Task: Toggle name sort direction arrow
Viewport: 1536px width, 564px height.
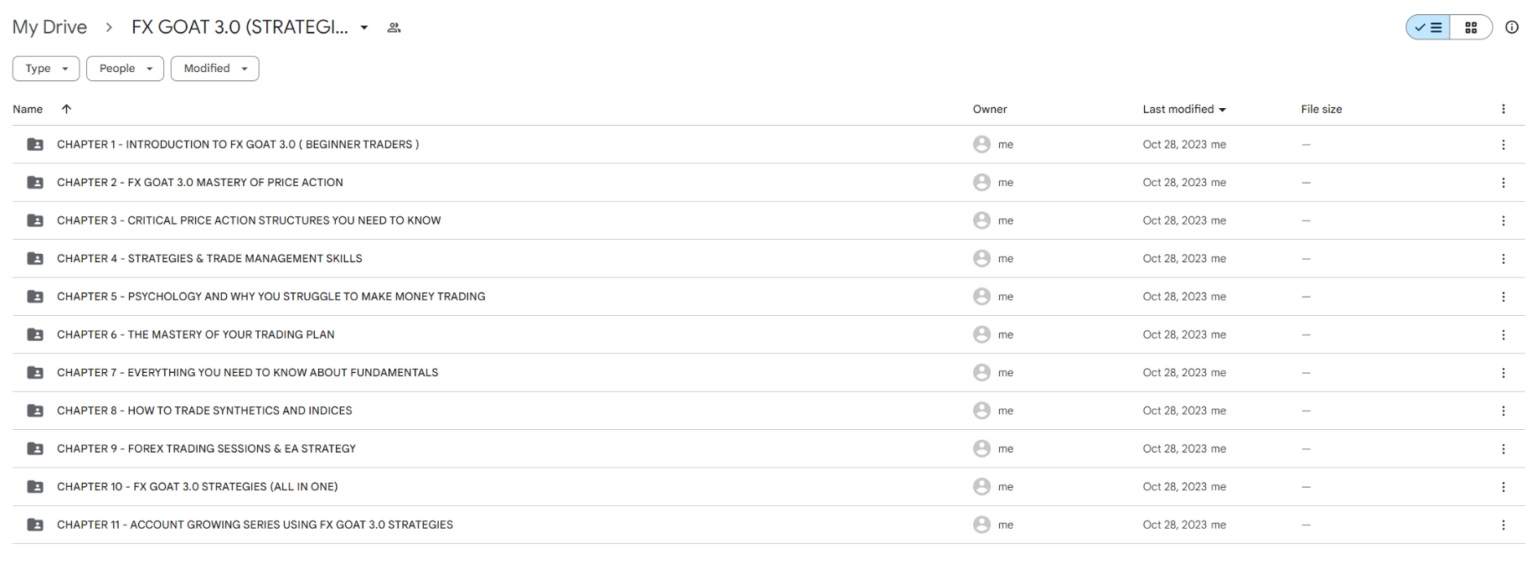Action: (66, 109)
